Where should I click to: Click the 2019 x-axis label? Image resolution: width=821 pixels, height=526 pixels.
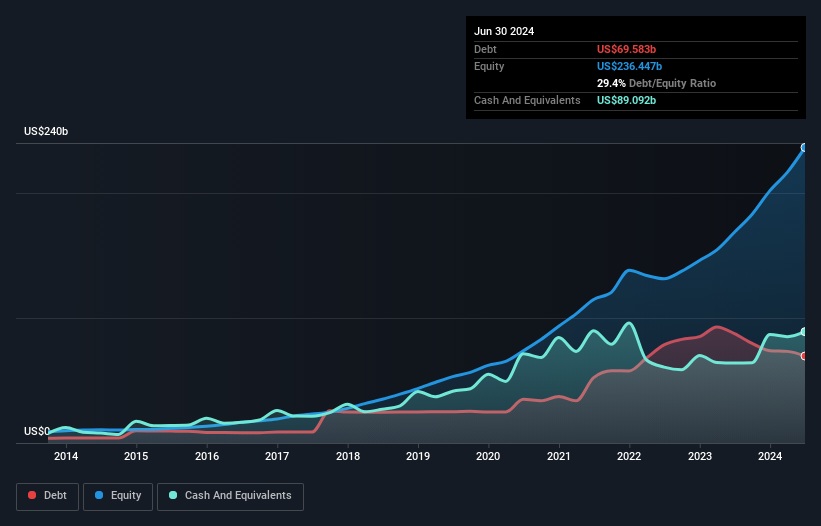(x=418, y=456)
